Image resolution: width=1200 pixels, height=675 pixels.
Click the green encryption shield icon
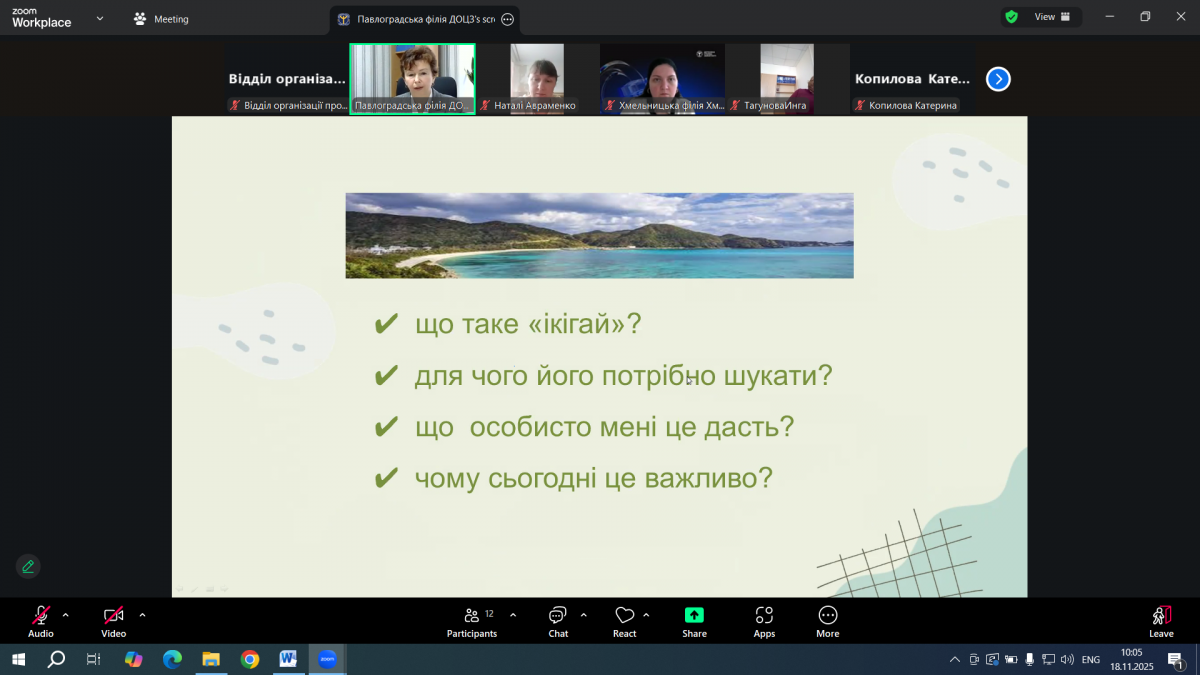1011,17
